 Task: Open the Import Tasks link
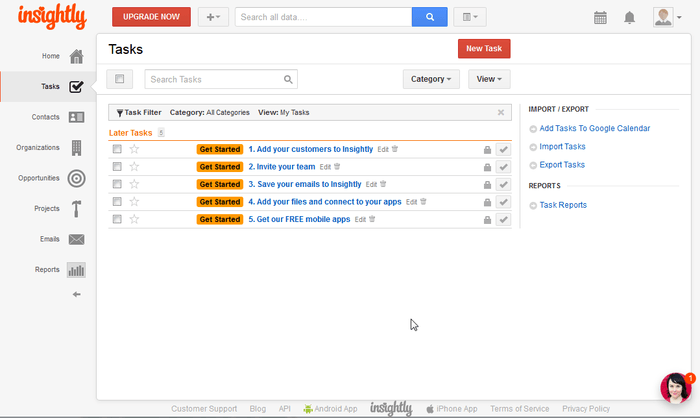562,146
